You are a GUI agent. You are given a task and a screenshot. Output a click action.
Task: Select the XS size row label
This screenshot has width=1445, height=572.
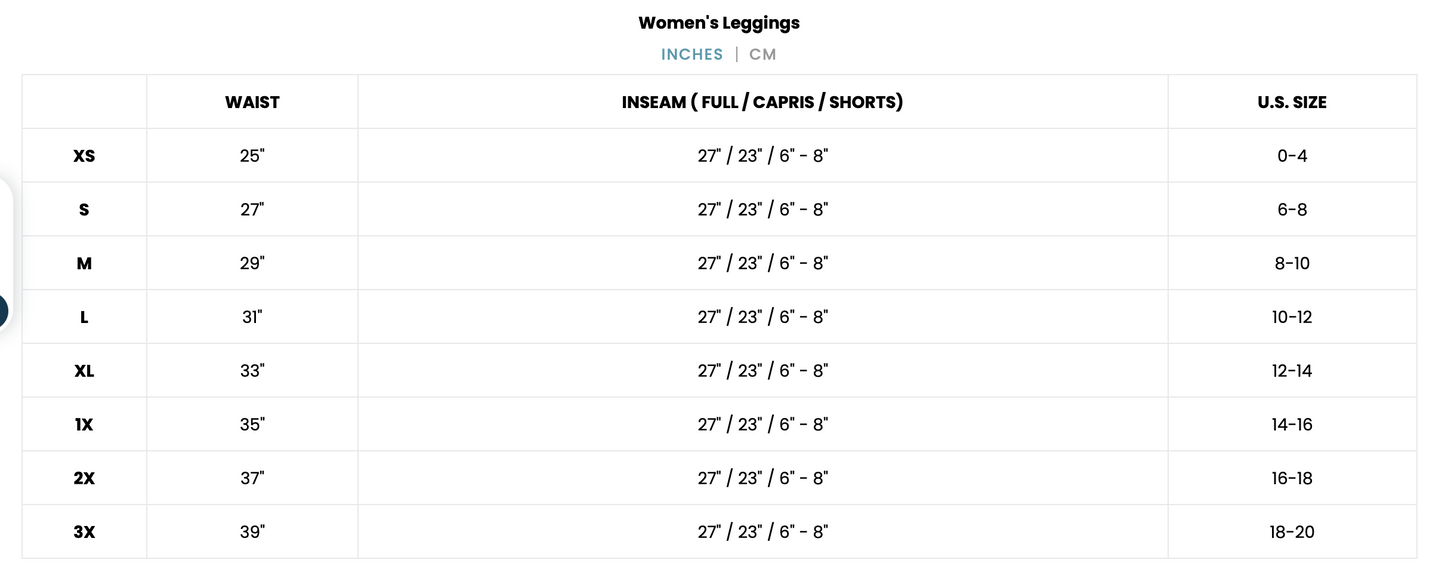(84, 156)
